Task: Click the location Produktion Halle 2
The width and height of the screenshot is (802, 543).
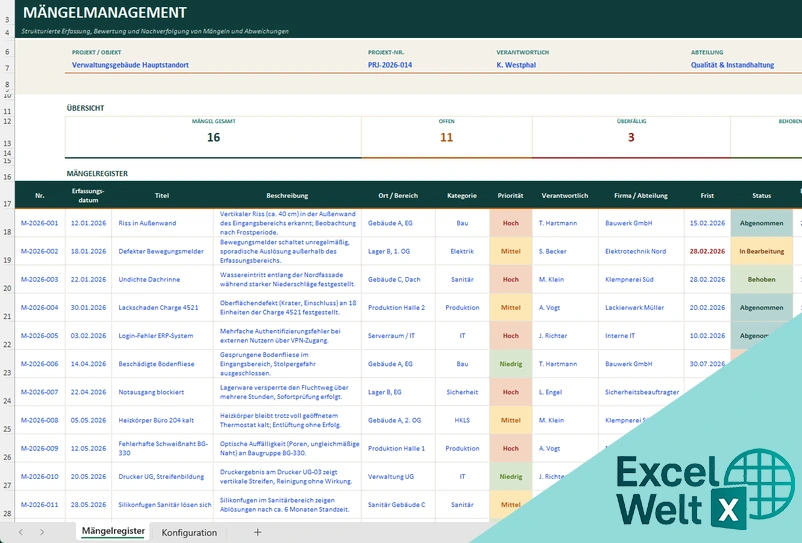Action: click(396, 307)
